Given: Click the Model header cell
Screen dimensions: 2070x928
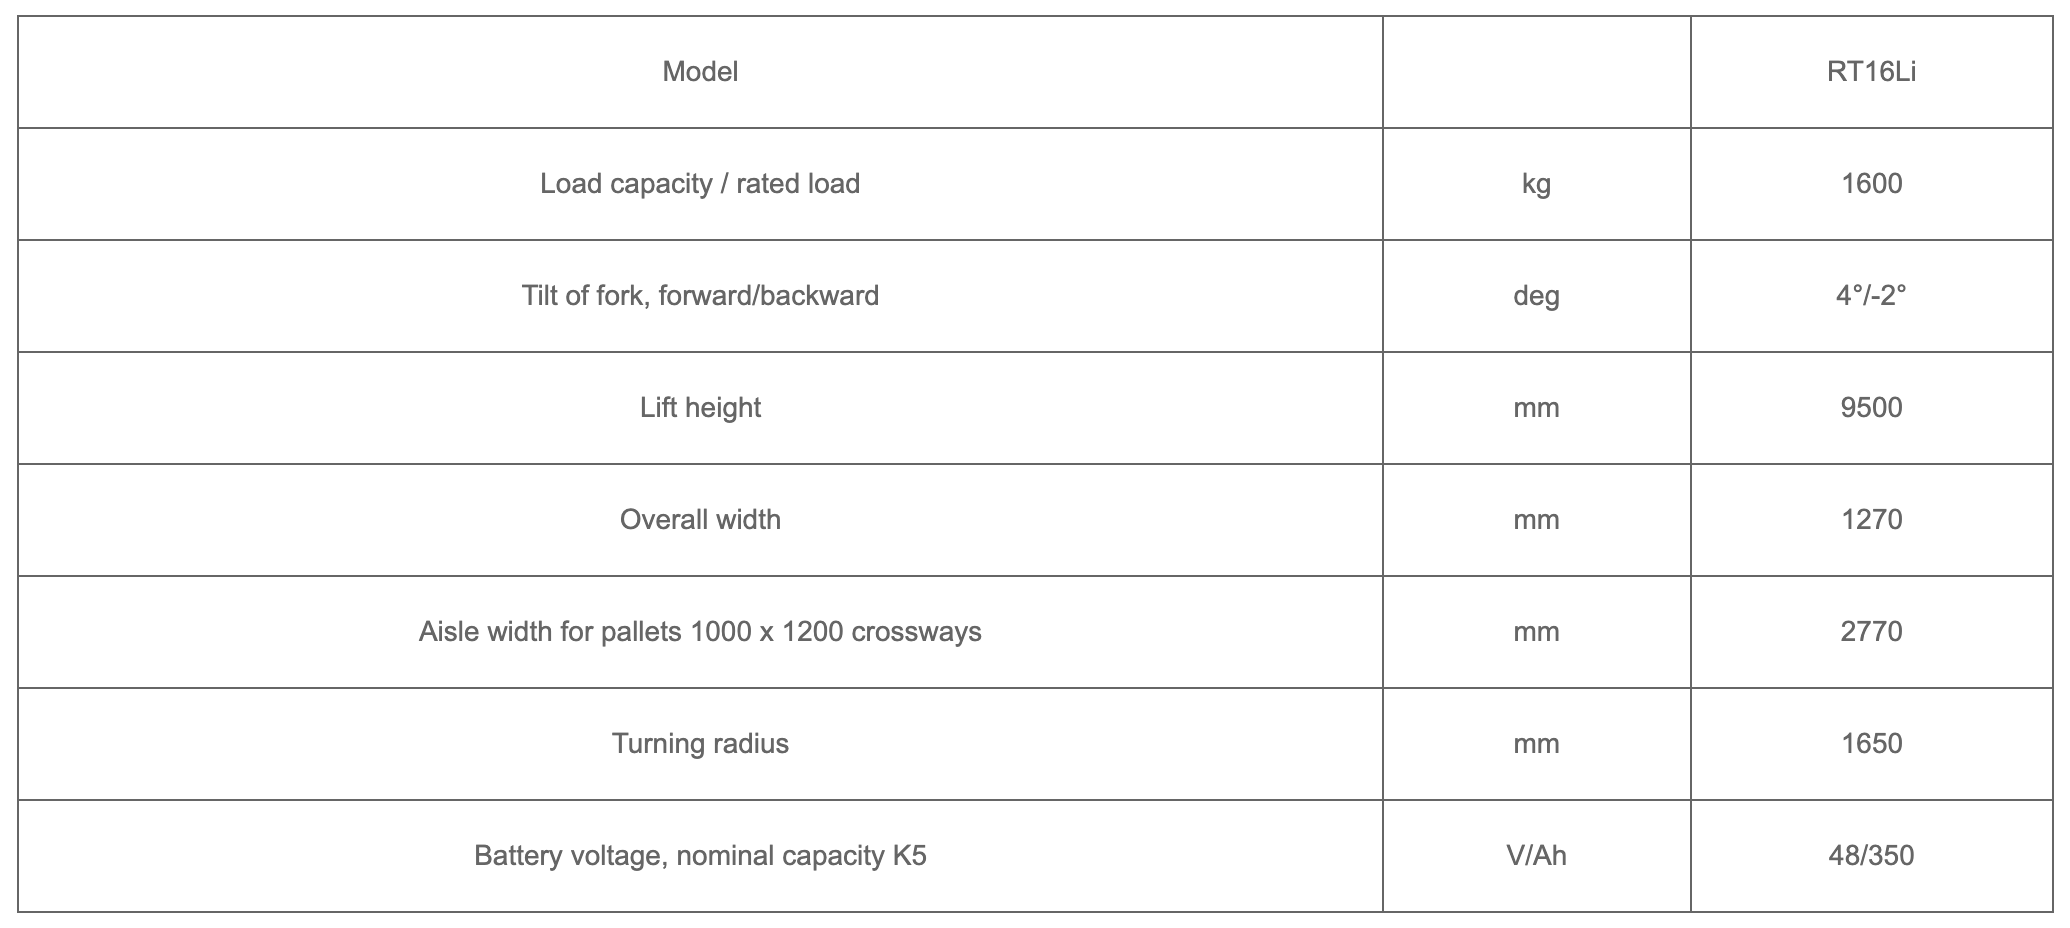Looking at the screenshot, I should click(x=700, y=72).
